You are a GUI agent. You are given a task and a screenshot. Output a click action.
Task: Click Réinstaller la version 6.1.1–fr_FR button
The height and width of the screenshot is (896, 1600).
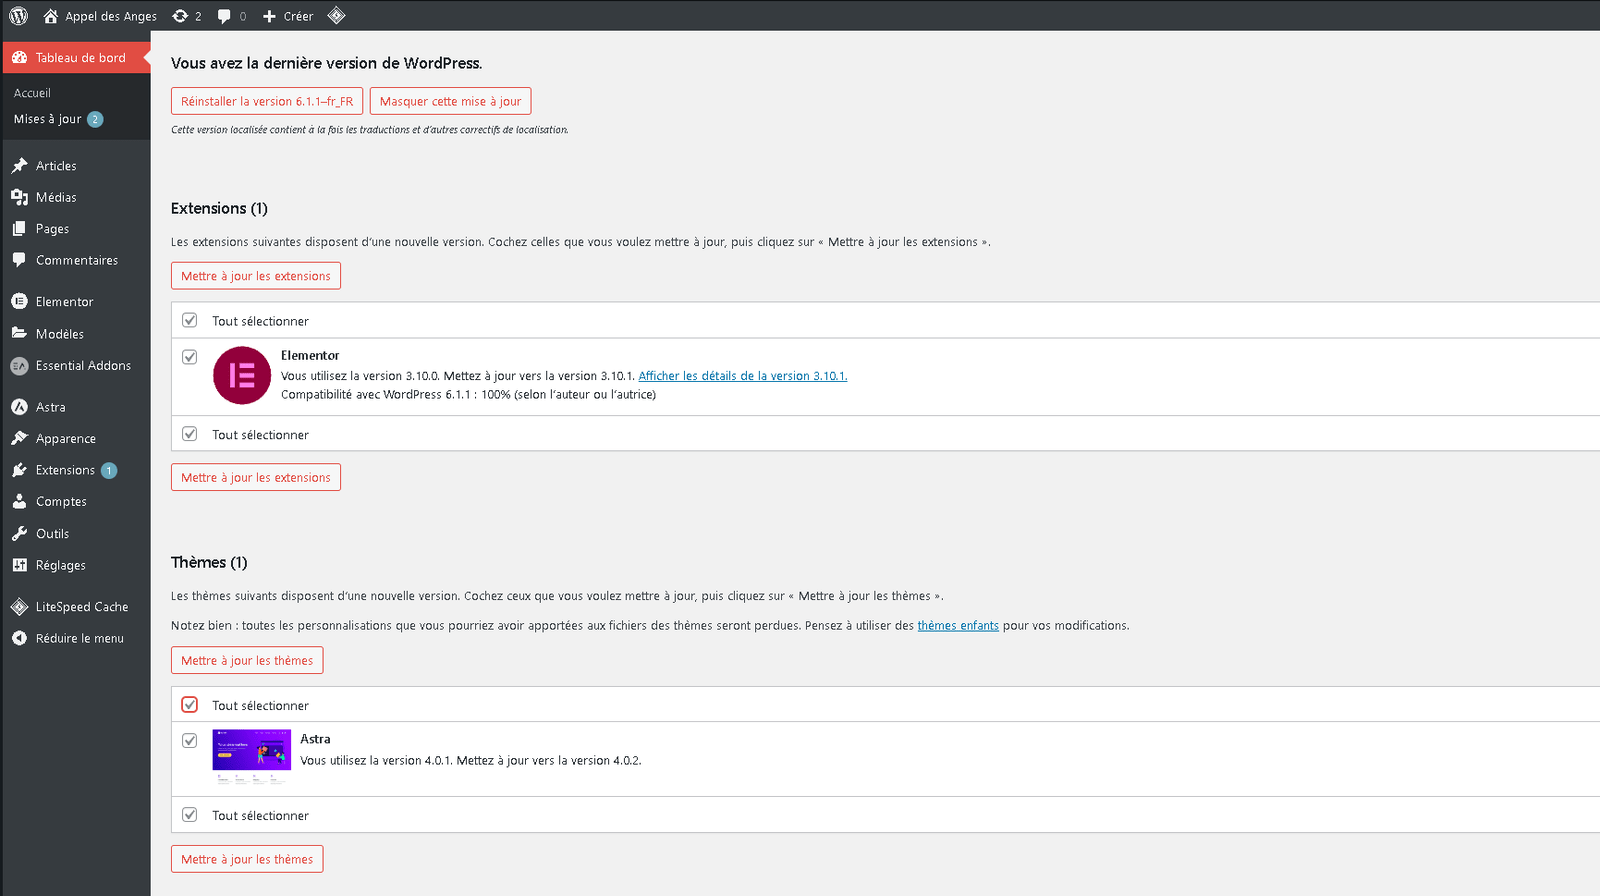pos(267,102)
